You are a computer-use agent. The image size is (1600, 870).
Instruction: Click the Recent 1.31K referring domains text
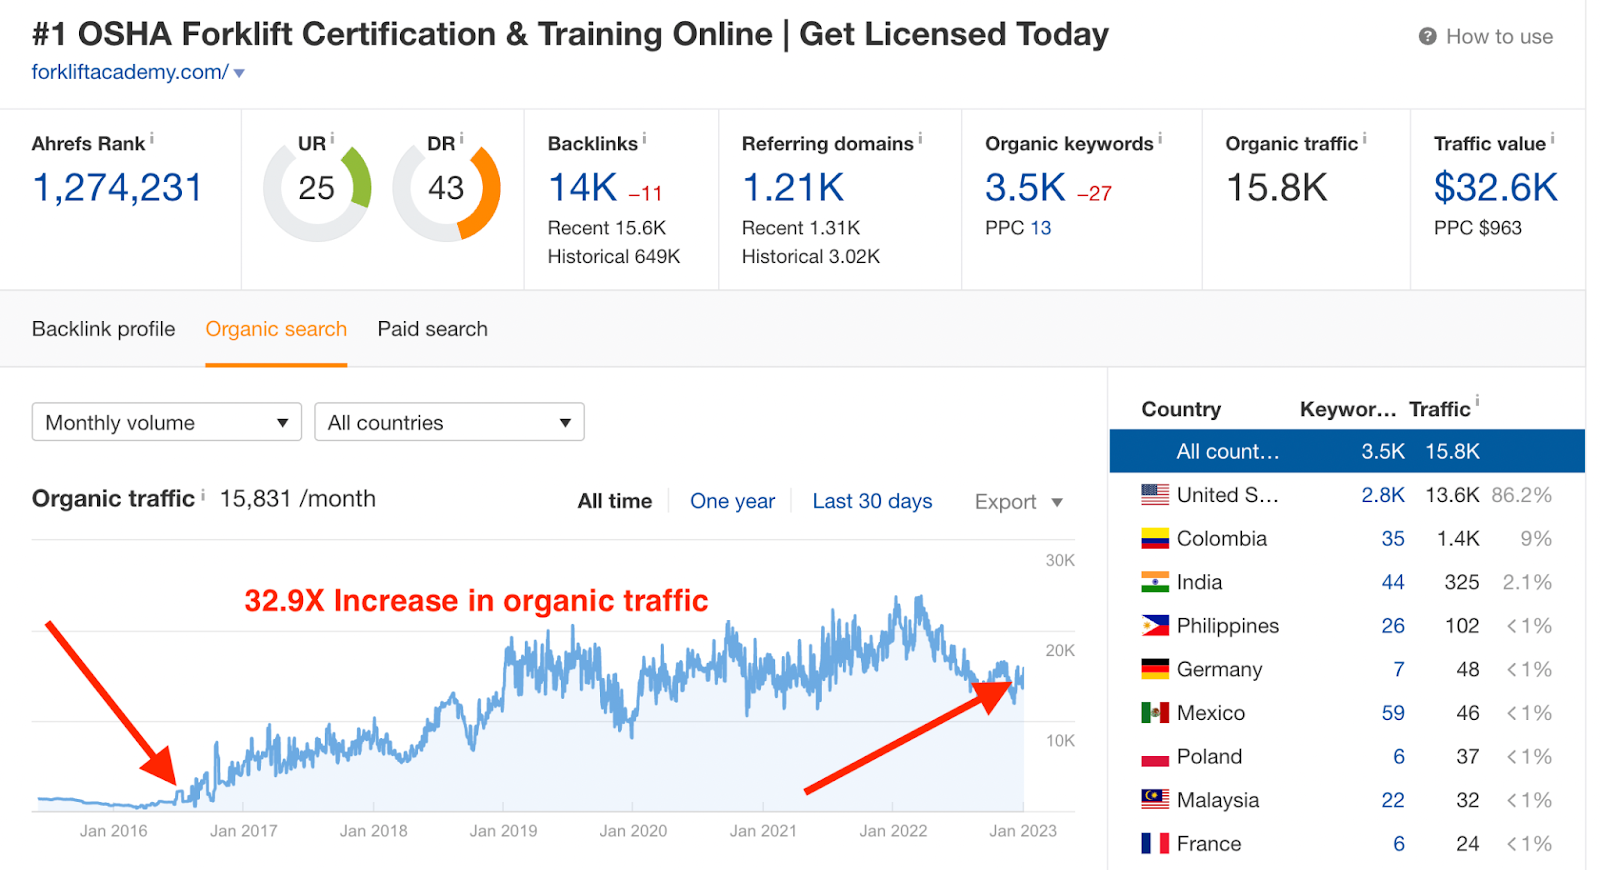pos(801,228)
